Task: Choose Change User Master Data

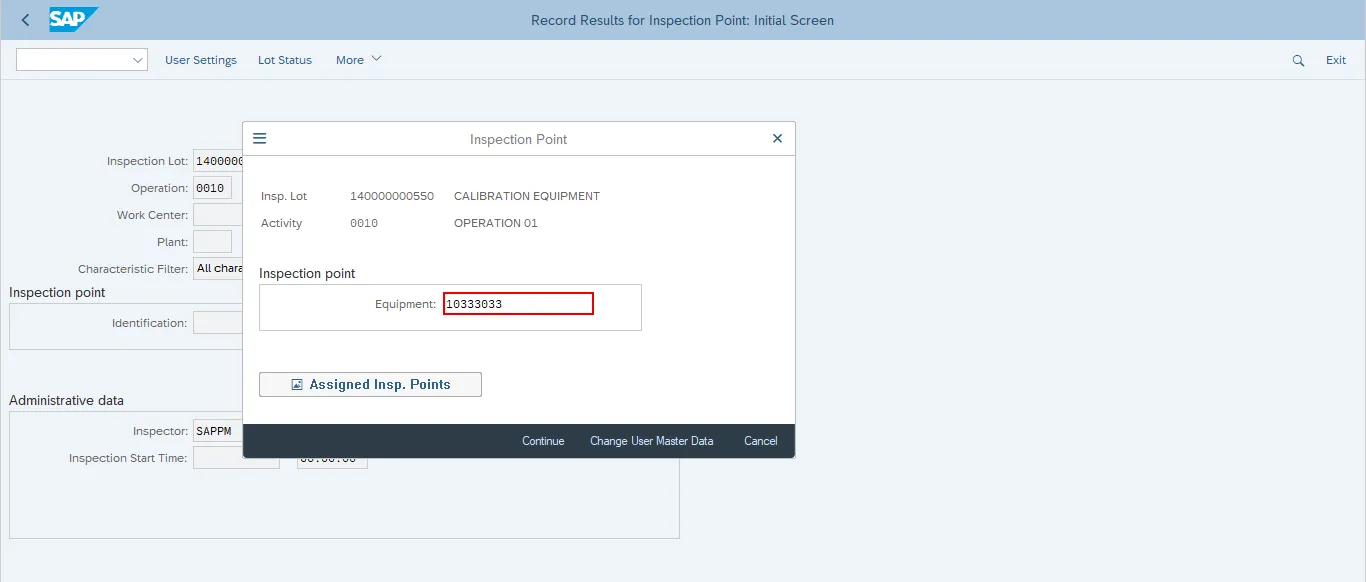Action: [651, 441]
